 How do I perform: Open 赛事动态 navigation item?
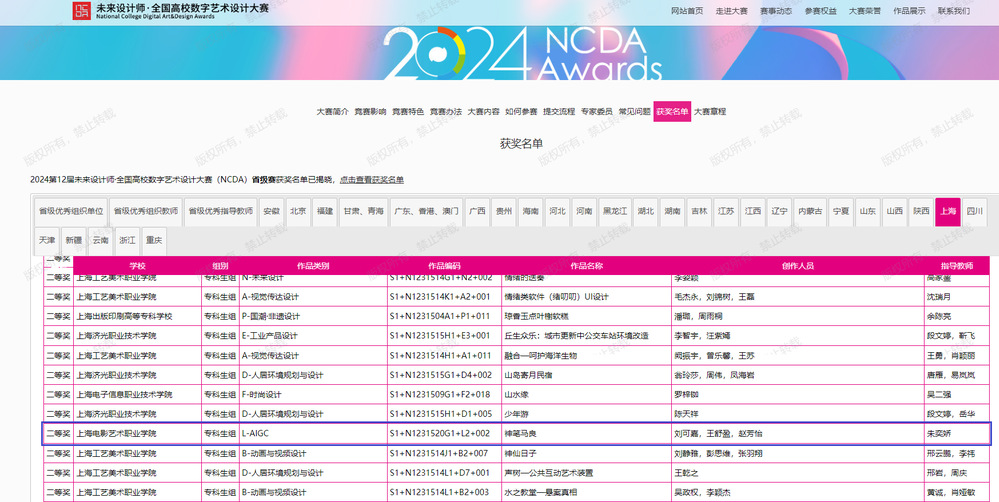tap(776, 11)
